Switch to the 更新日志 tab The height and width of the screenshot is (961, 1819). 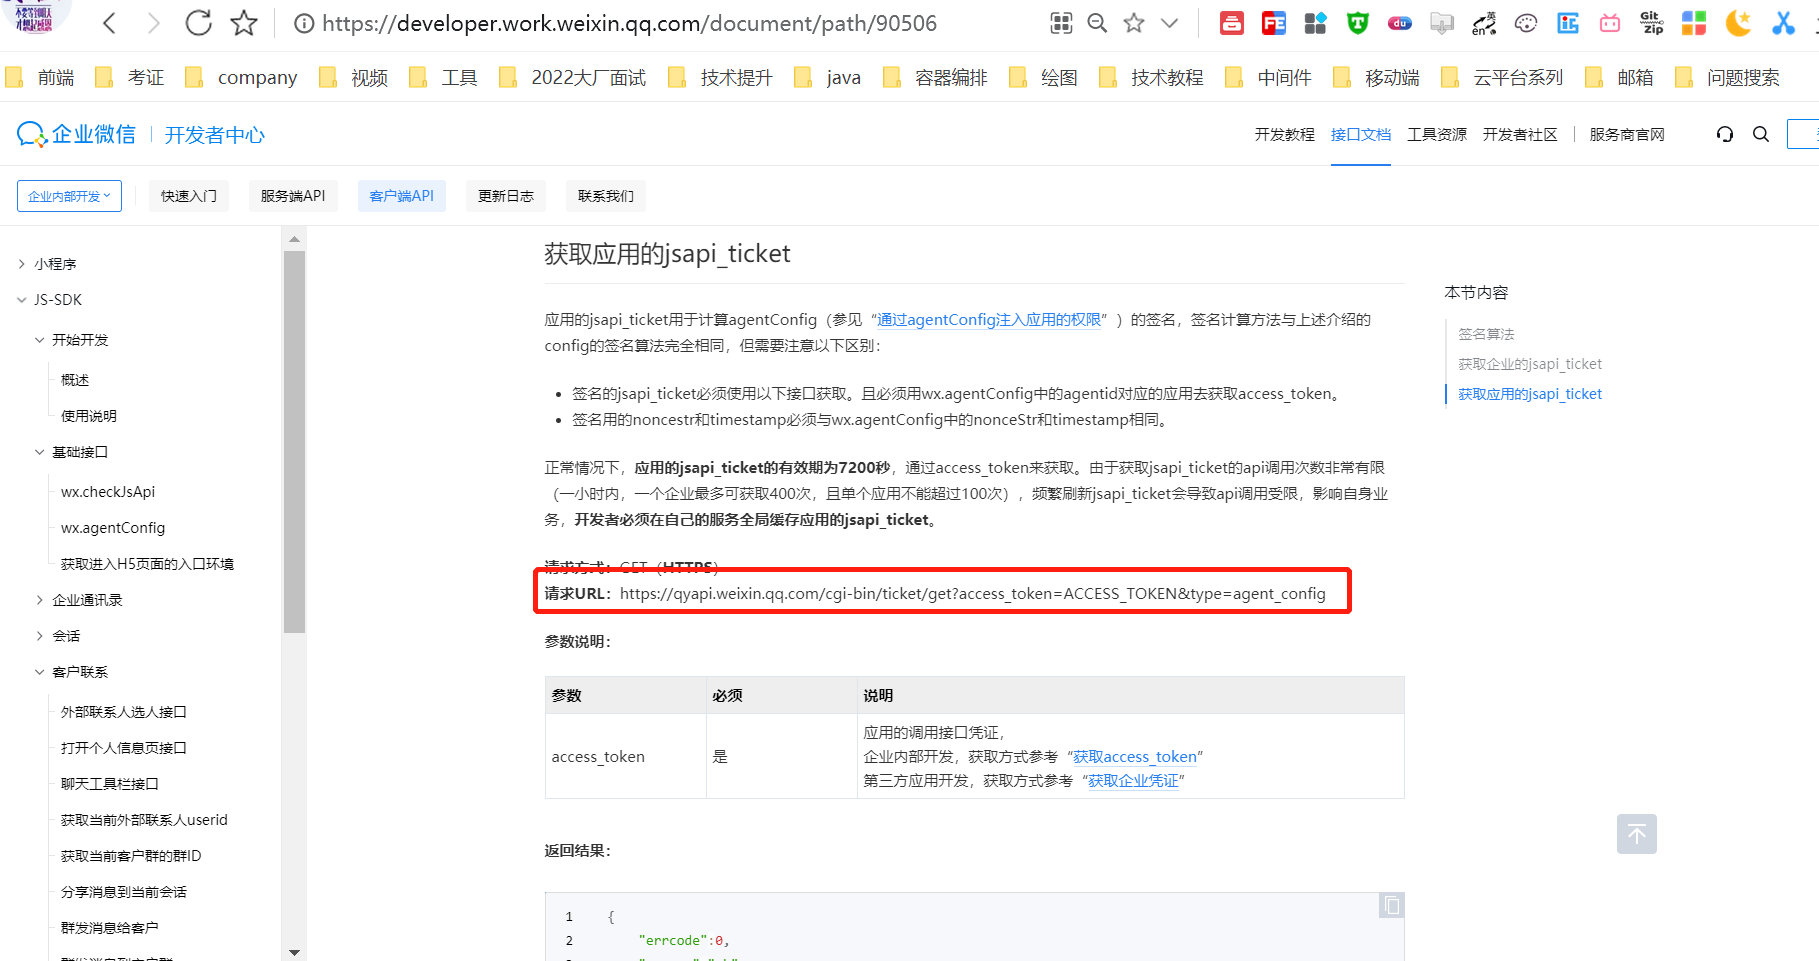click(x=505, y=195)
